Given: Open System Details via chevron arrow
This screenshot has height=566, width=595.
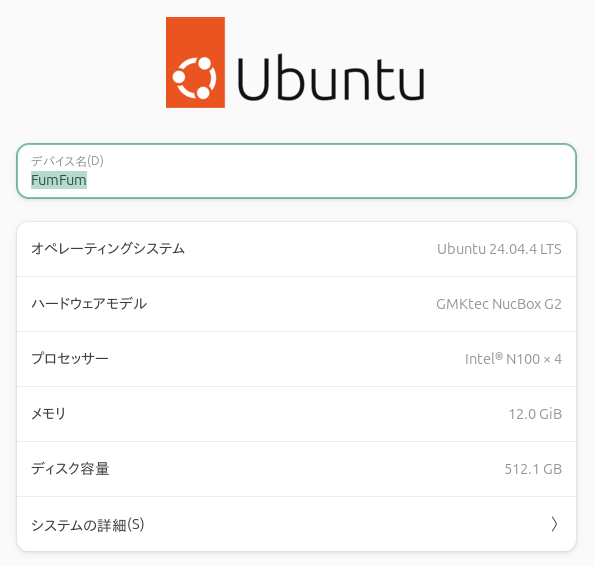Looking at the screenshot, I should click(x=554, y=524).
